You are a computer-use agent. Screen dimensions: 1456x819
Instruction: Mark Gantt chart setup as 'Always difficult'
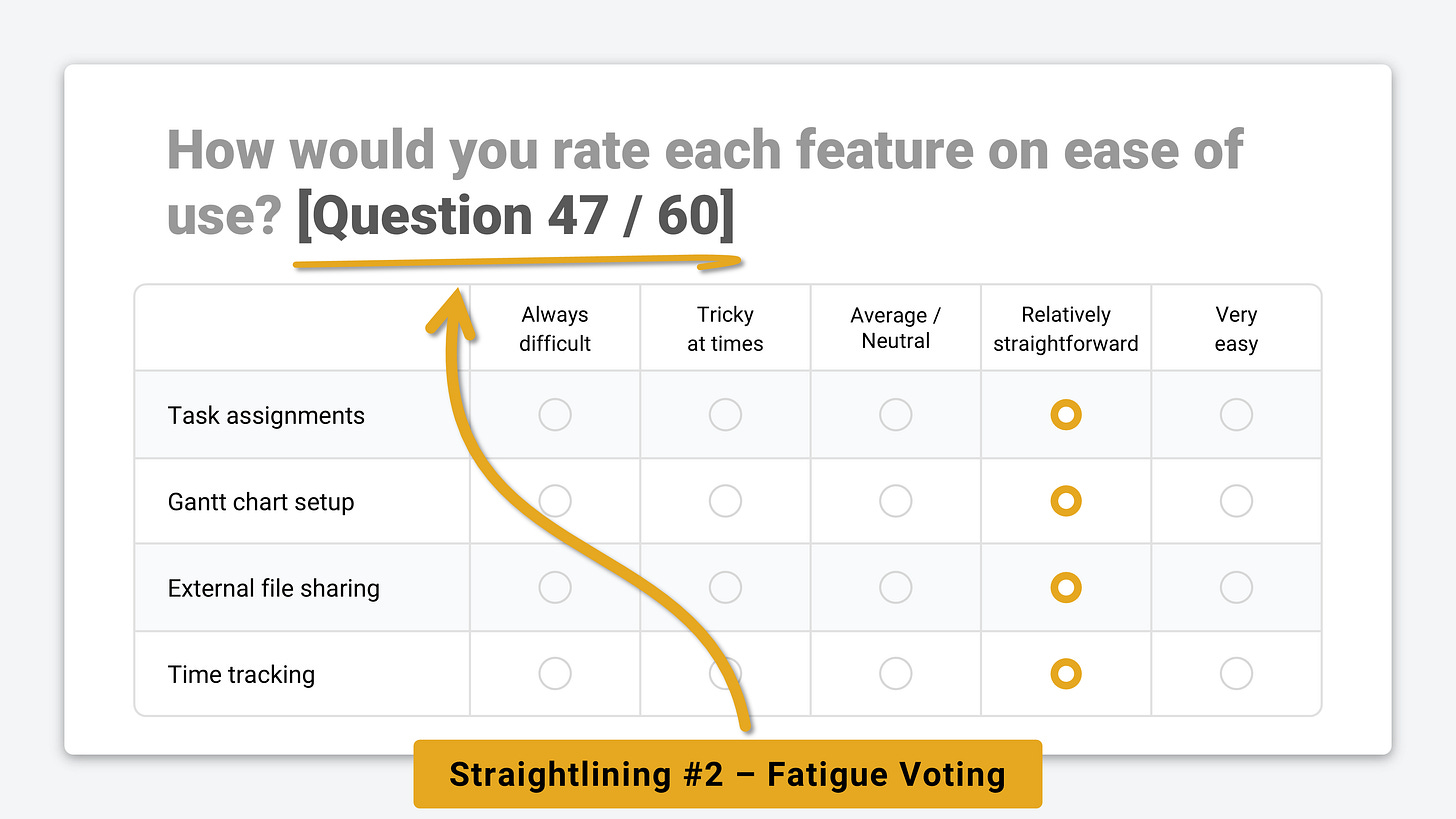tap(555, 501)
